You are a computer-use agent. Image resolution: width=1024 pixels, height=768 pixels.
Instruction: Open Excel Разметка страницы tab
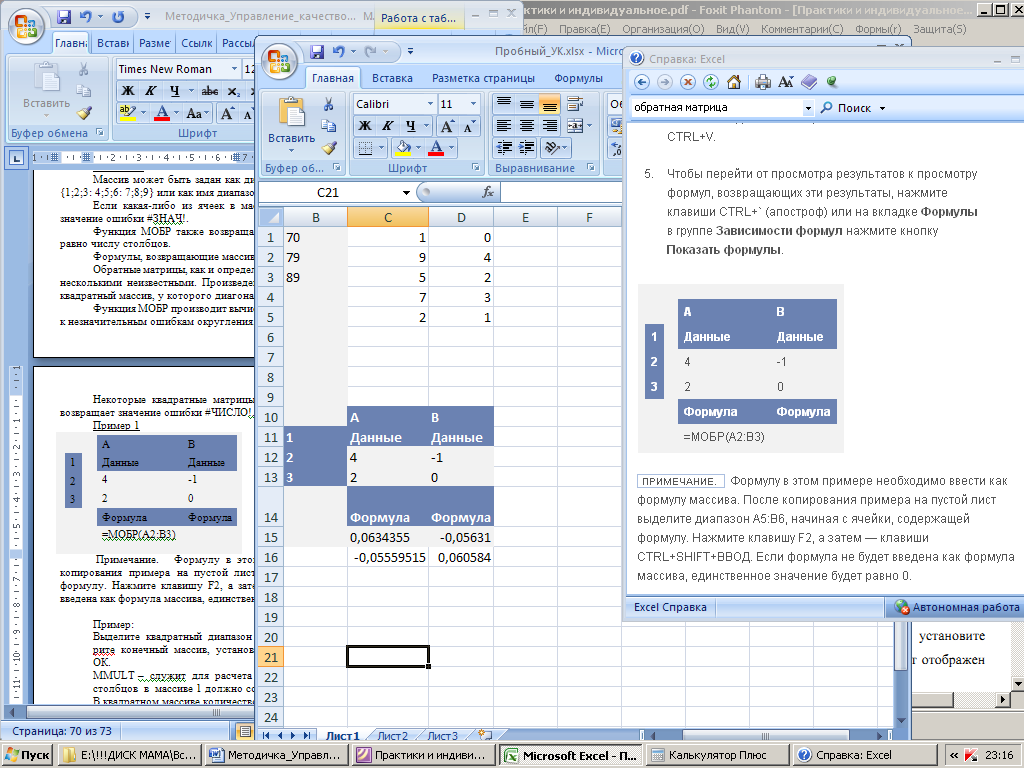click(483, 78)
